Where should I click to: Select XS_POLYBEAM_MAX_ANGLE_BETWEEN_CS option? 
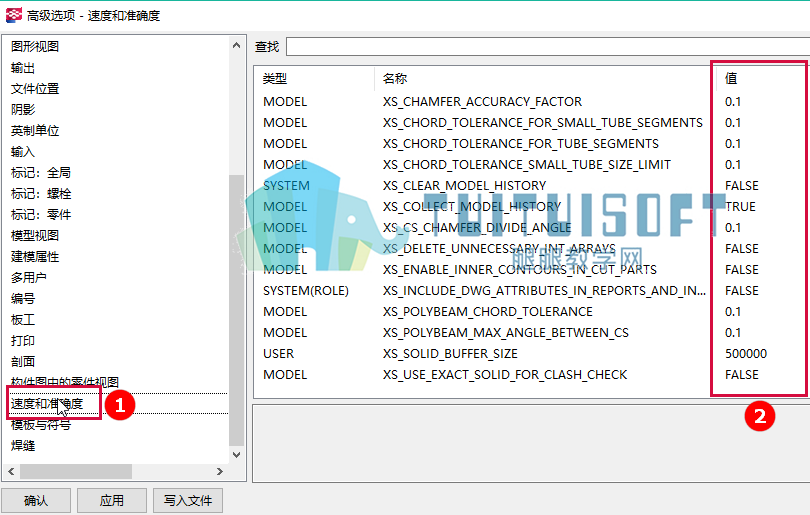[x=506, y=333]
